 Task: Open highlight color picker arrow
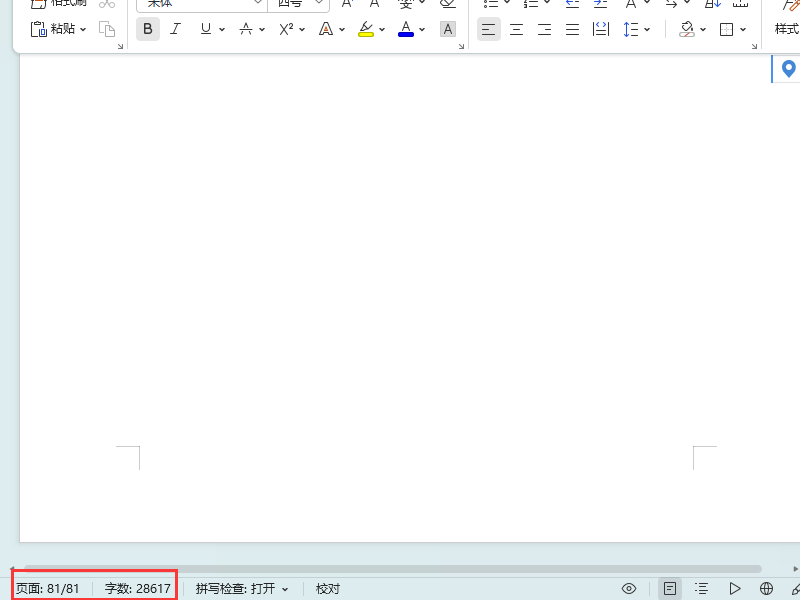[382, 30]
